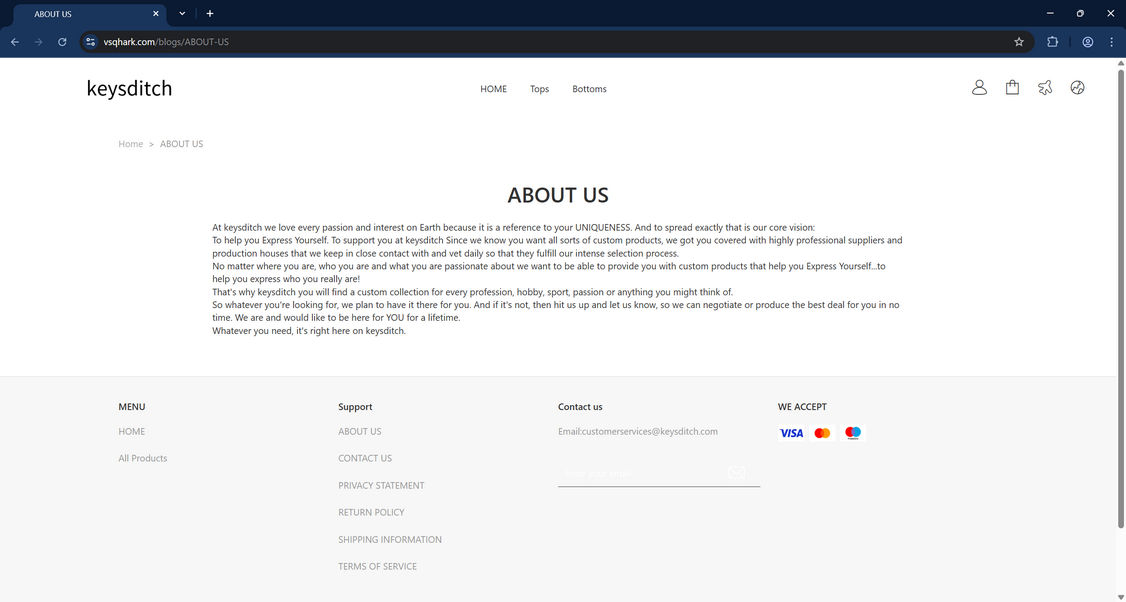This screenshot has width=1126, height=602.
Task: Open the globe language selector icon
Action: [1077, 88]
